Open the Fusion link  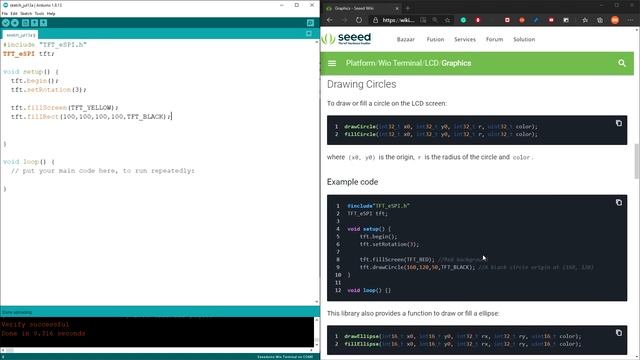pos(435,40)
